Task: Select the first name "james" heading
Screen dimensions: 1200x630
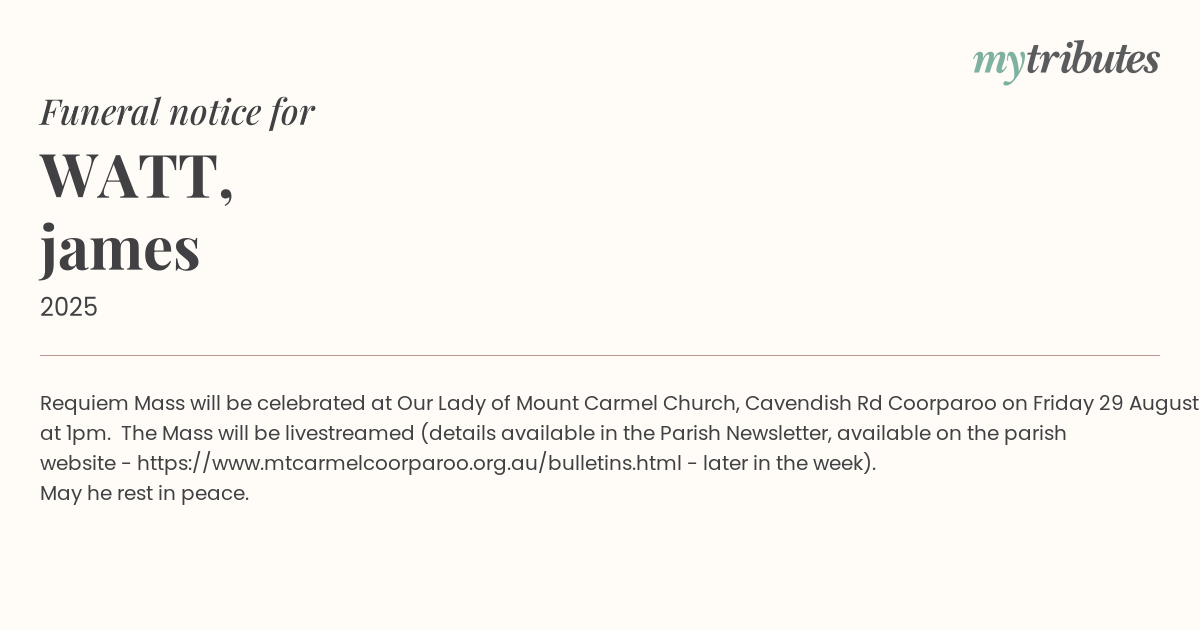Action: click(120, 248)
